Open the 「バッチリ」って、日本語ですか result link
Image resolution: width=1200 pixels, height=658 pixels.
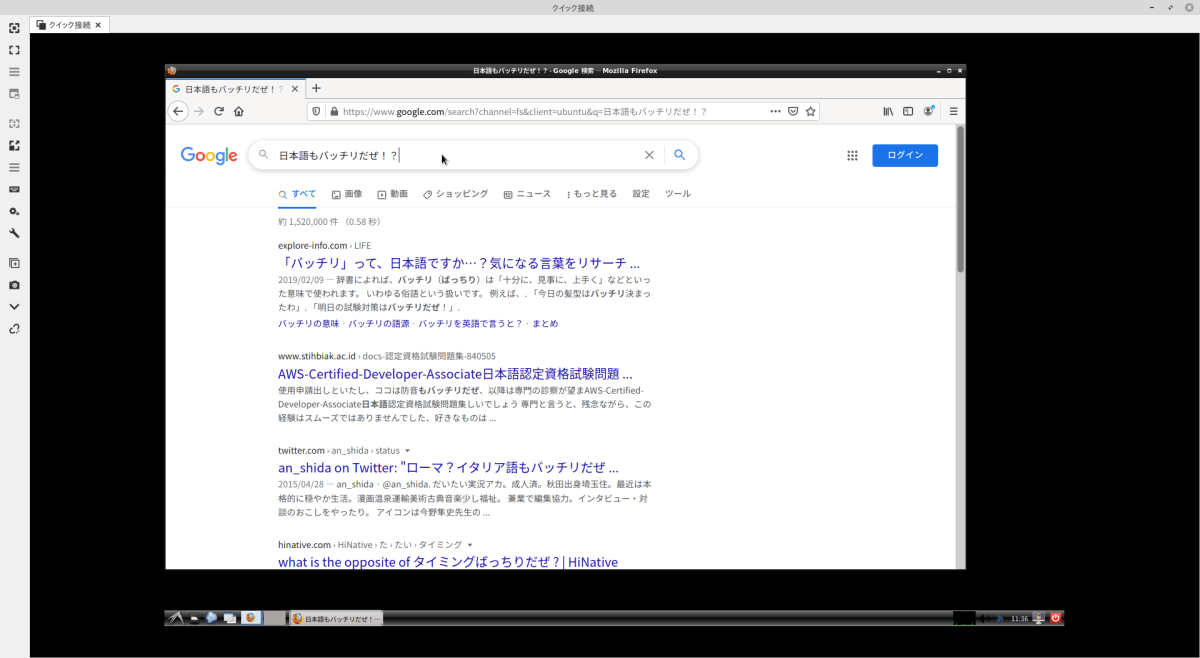click(459, 263)
